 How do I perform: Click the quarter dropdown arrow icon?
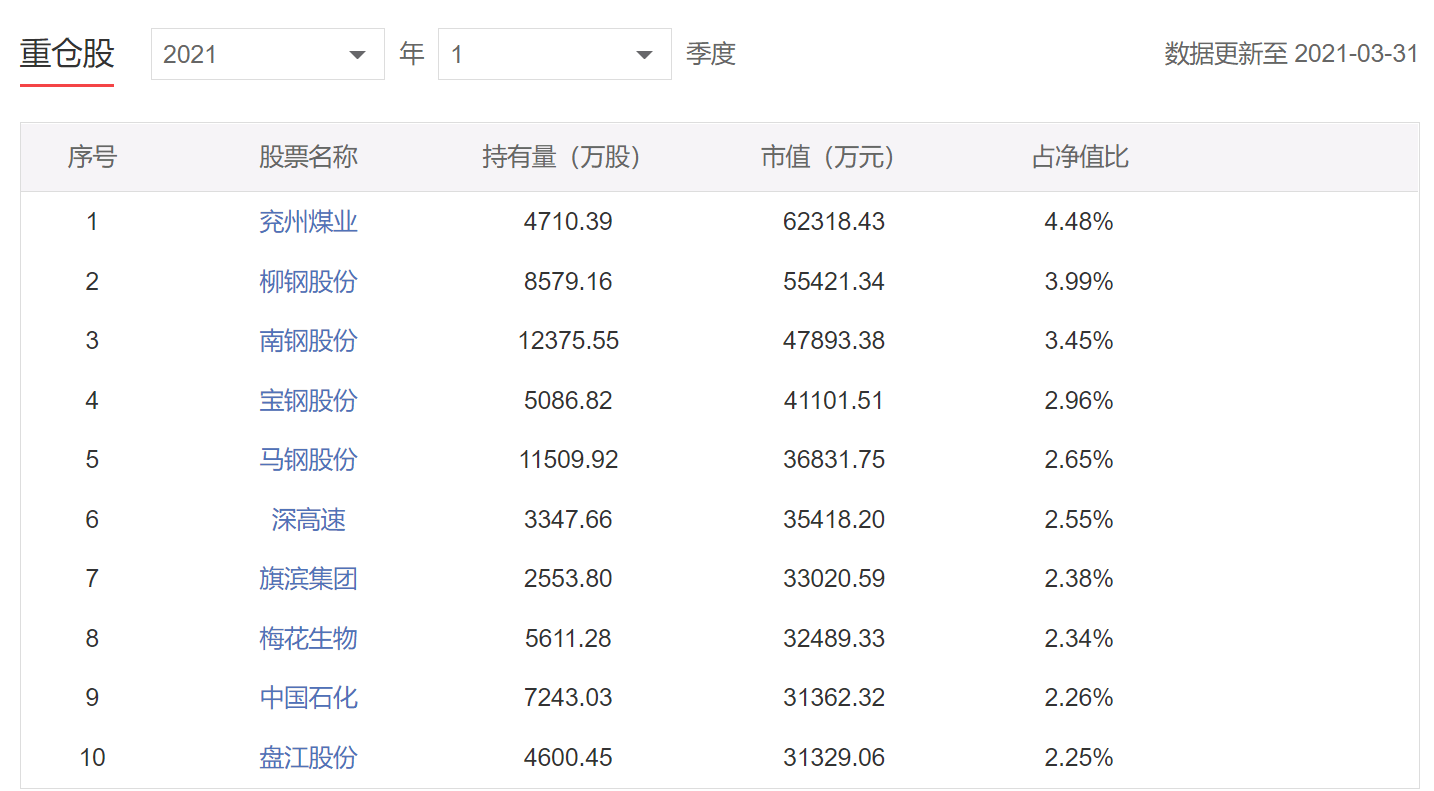(645, 55)
